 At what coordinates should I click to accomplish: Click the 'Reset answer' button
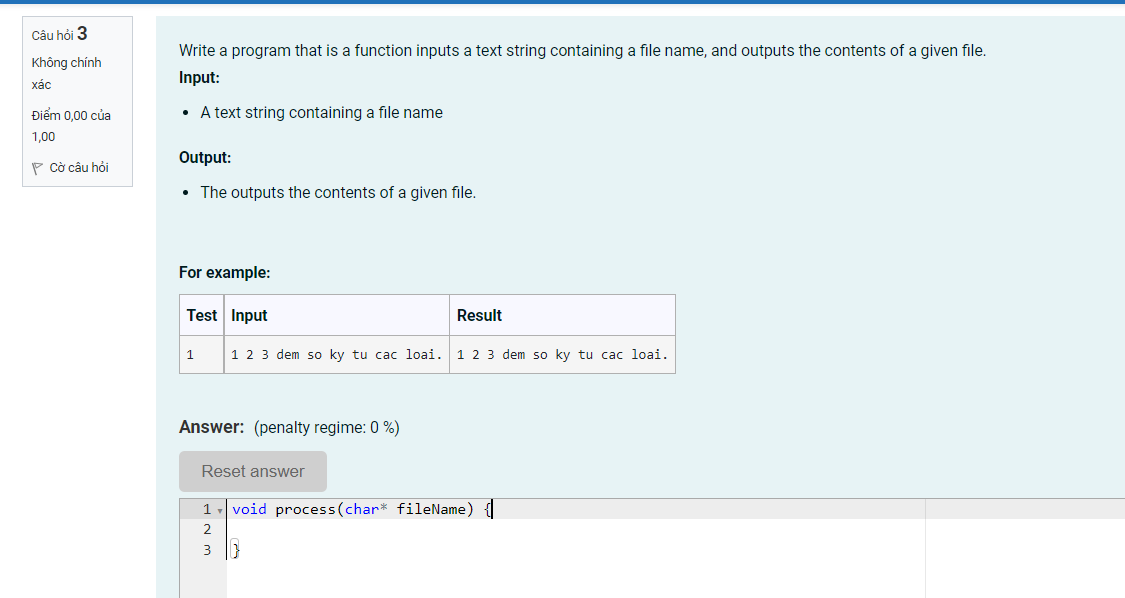[x=252, y=471]
